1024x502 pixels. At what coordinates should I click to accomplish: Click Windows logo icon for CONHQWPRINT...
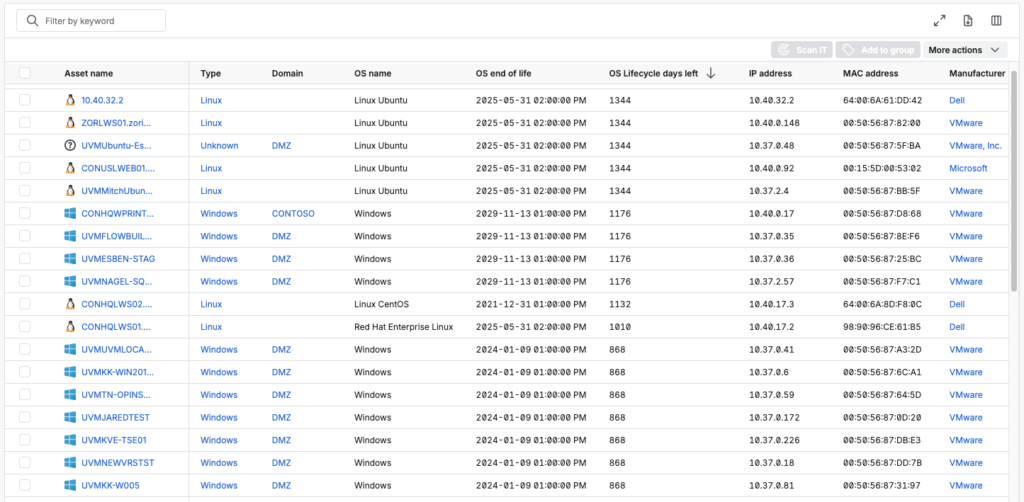click(x=70, y=213)
